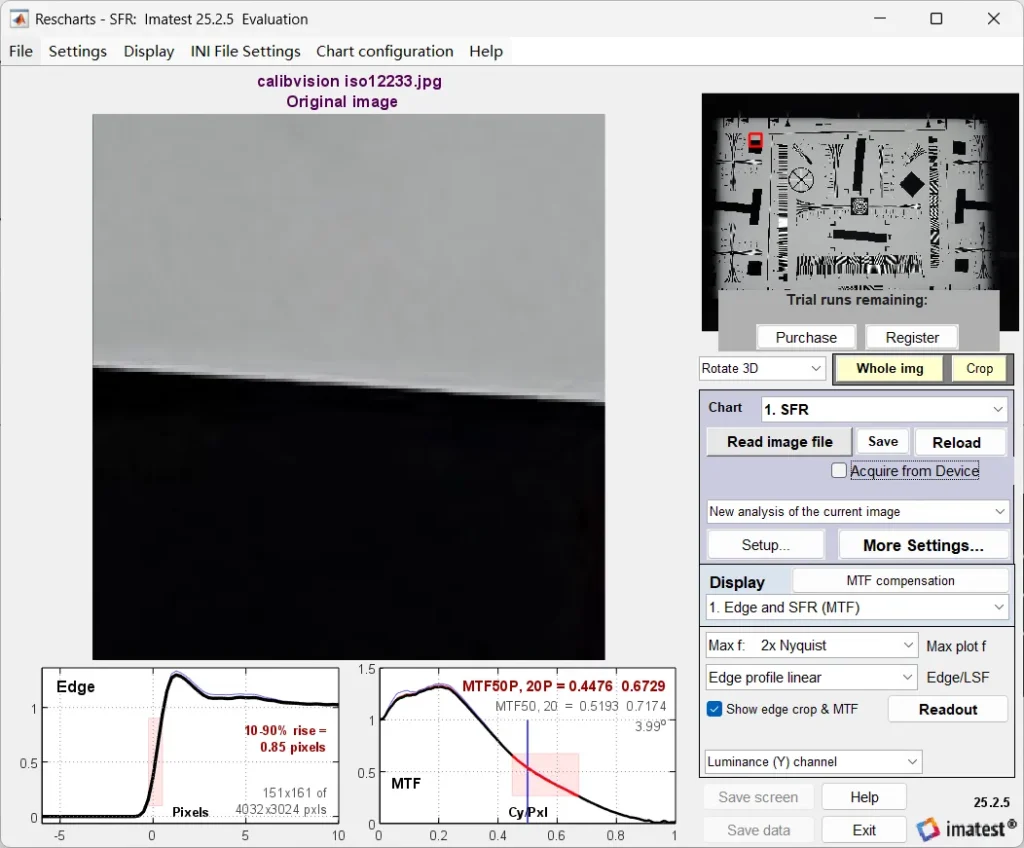Uncheck Show edge crop & MTF
Viewport: 1024px width, 848px height.
[714, 709]
